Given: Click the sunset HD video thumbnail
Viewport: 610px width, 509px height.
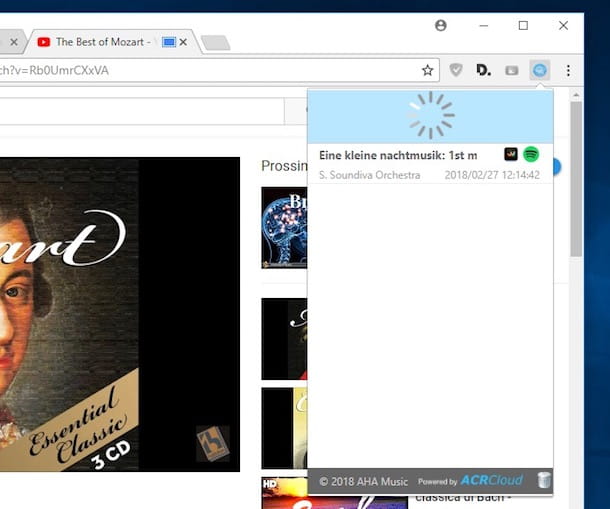Looking at the screenshot, I should (335, 493).
